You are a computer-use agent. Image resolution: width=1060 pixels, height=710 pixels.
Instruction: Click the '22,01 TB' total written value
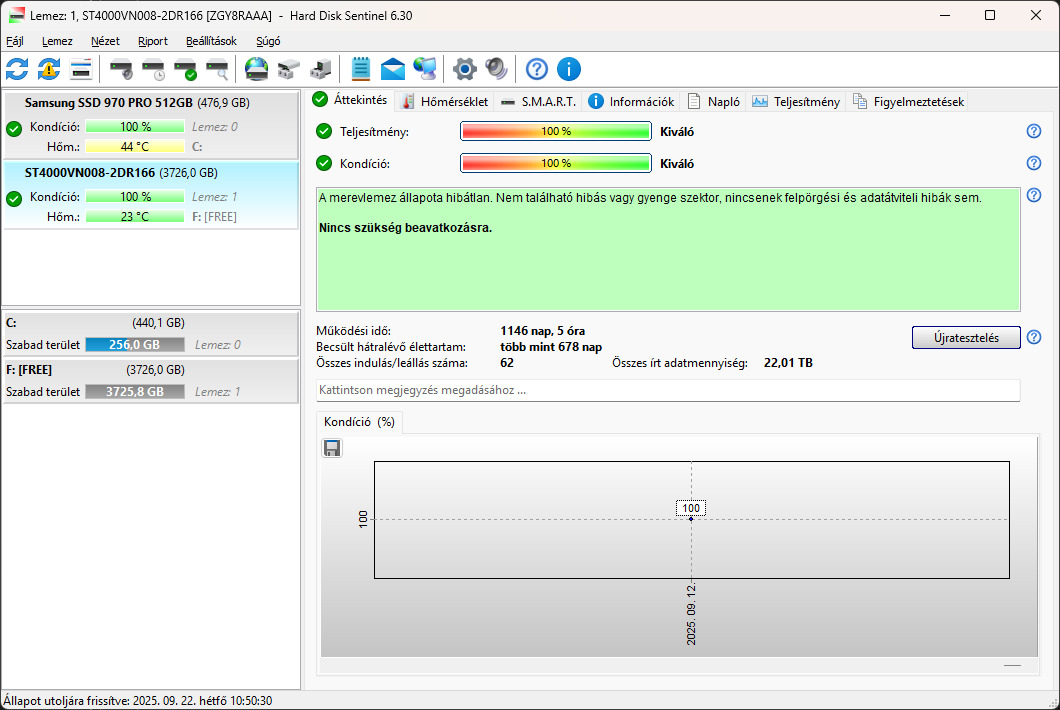point(788,363)
